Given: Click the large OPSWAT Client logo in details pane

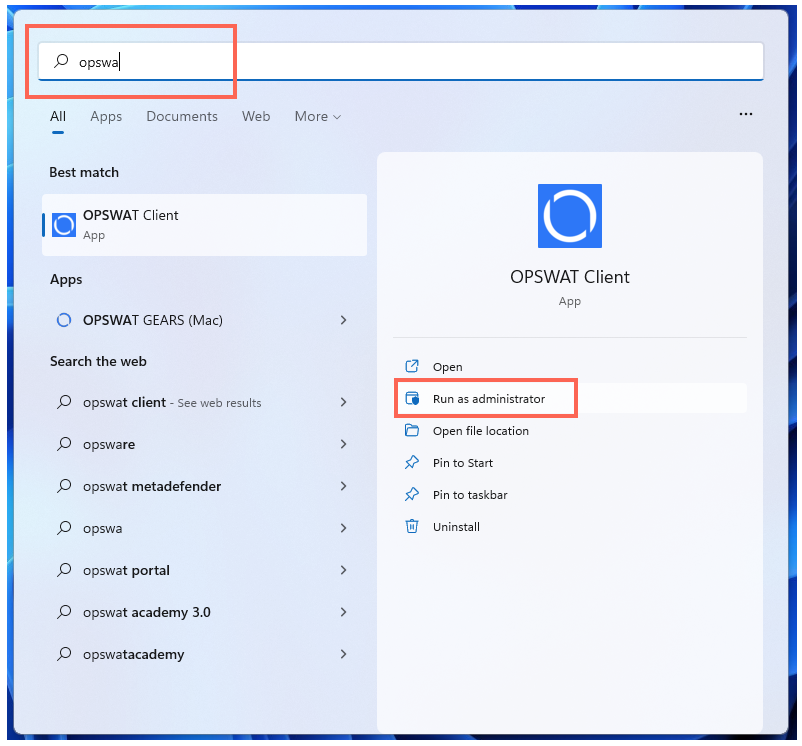Looking at the screenshot, I should tap(569, 216).
